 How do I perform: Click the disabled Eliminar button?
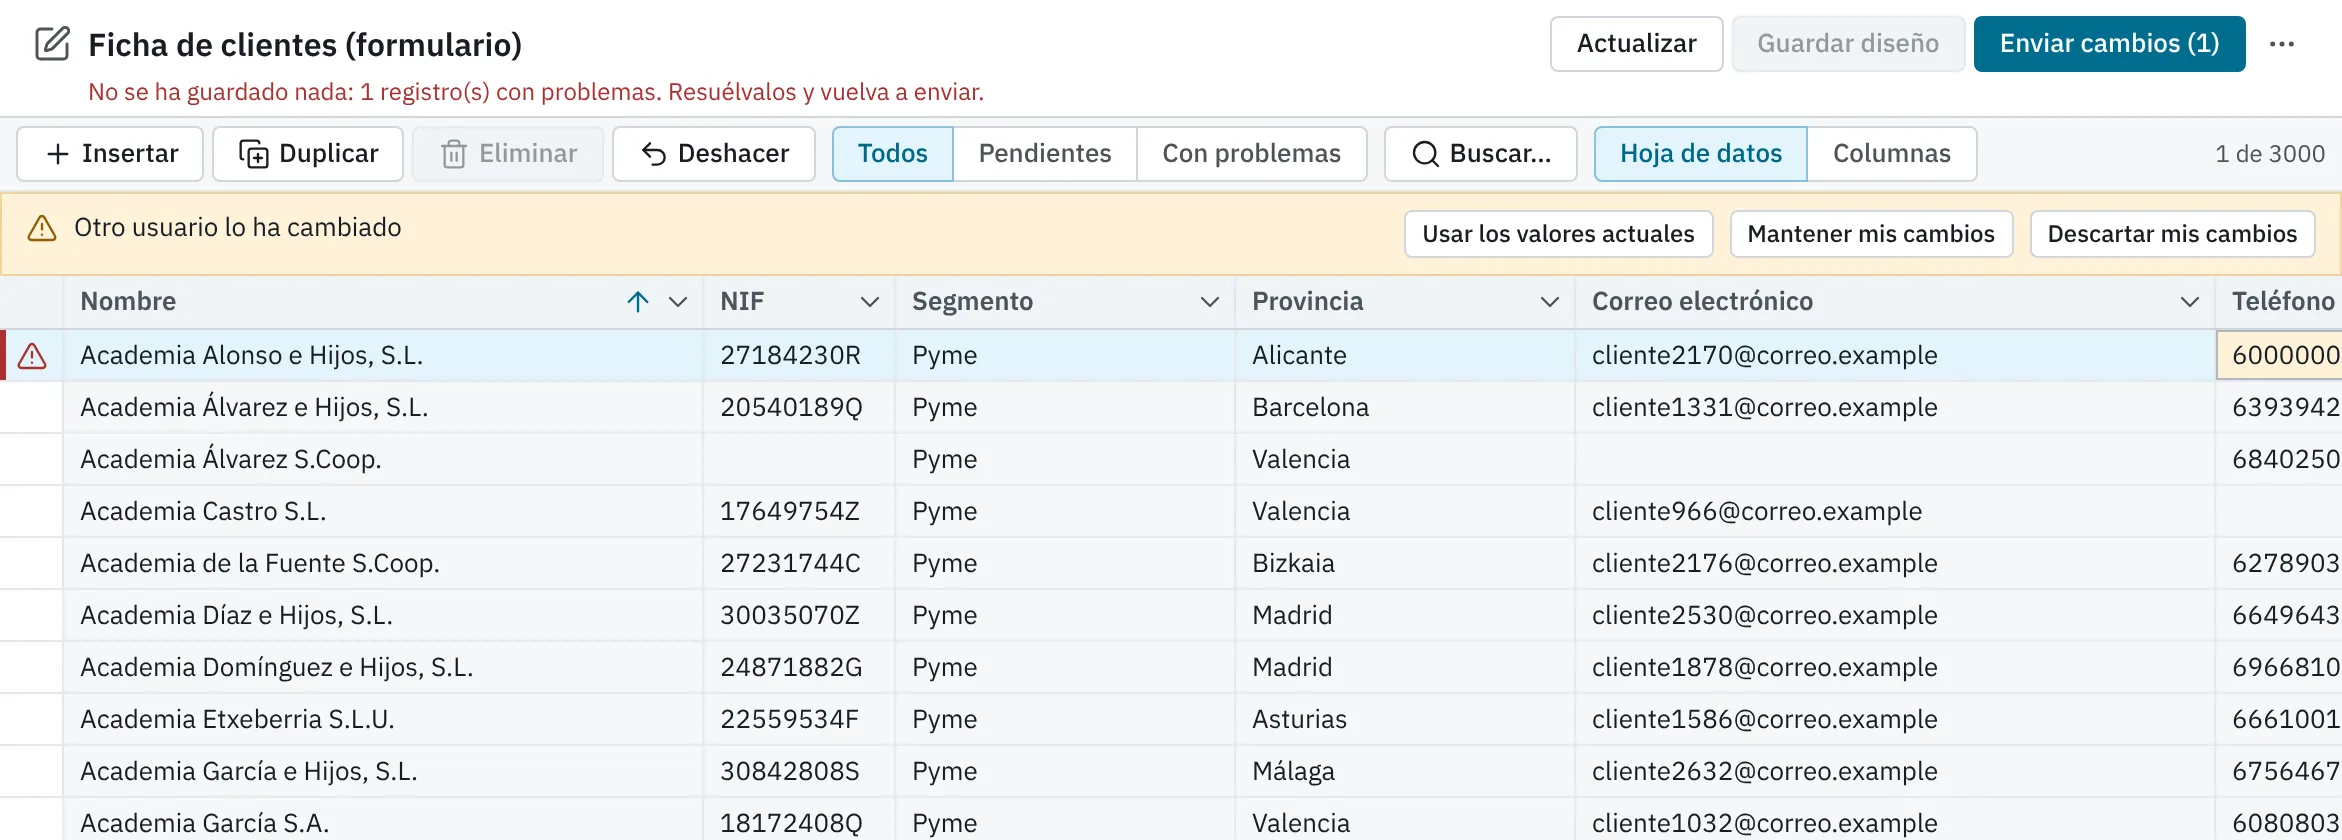point(508,154)
